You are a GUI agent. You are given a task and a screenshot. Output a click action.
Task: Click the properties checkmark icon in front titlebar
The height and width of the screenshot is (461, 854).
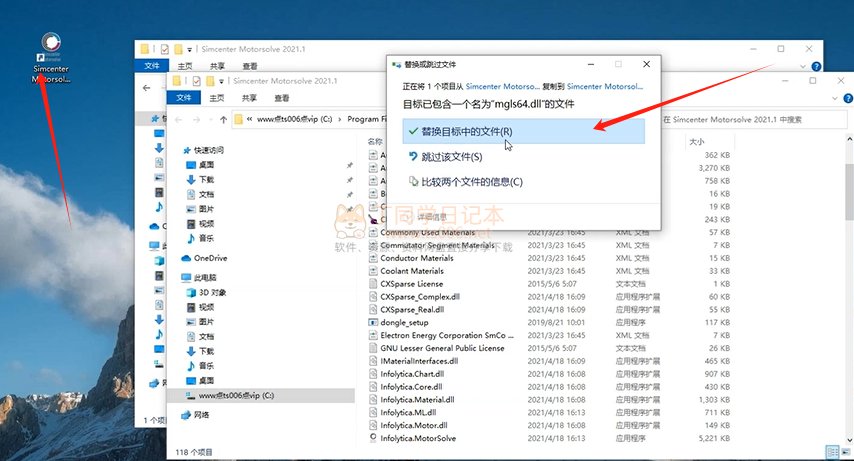tap(196, 80)
